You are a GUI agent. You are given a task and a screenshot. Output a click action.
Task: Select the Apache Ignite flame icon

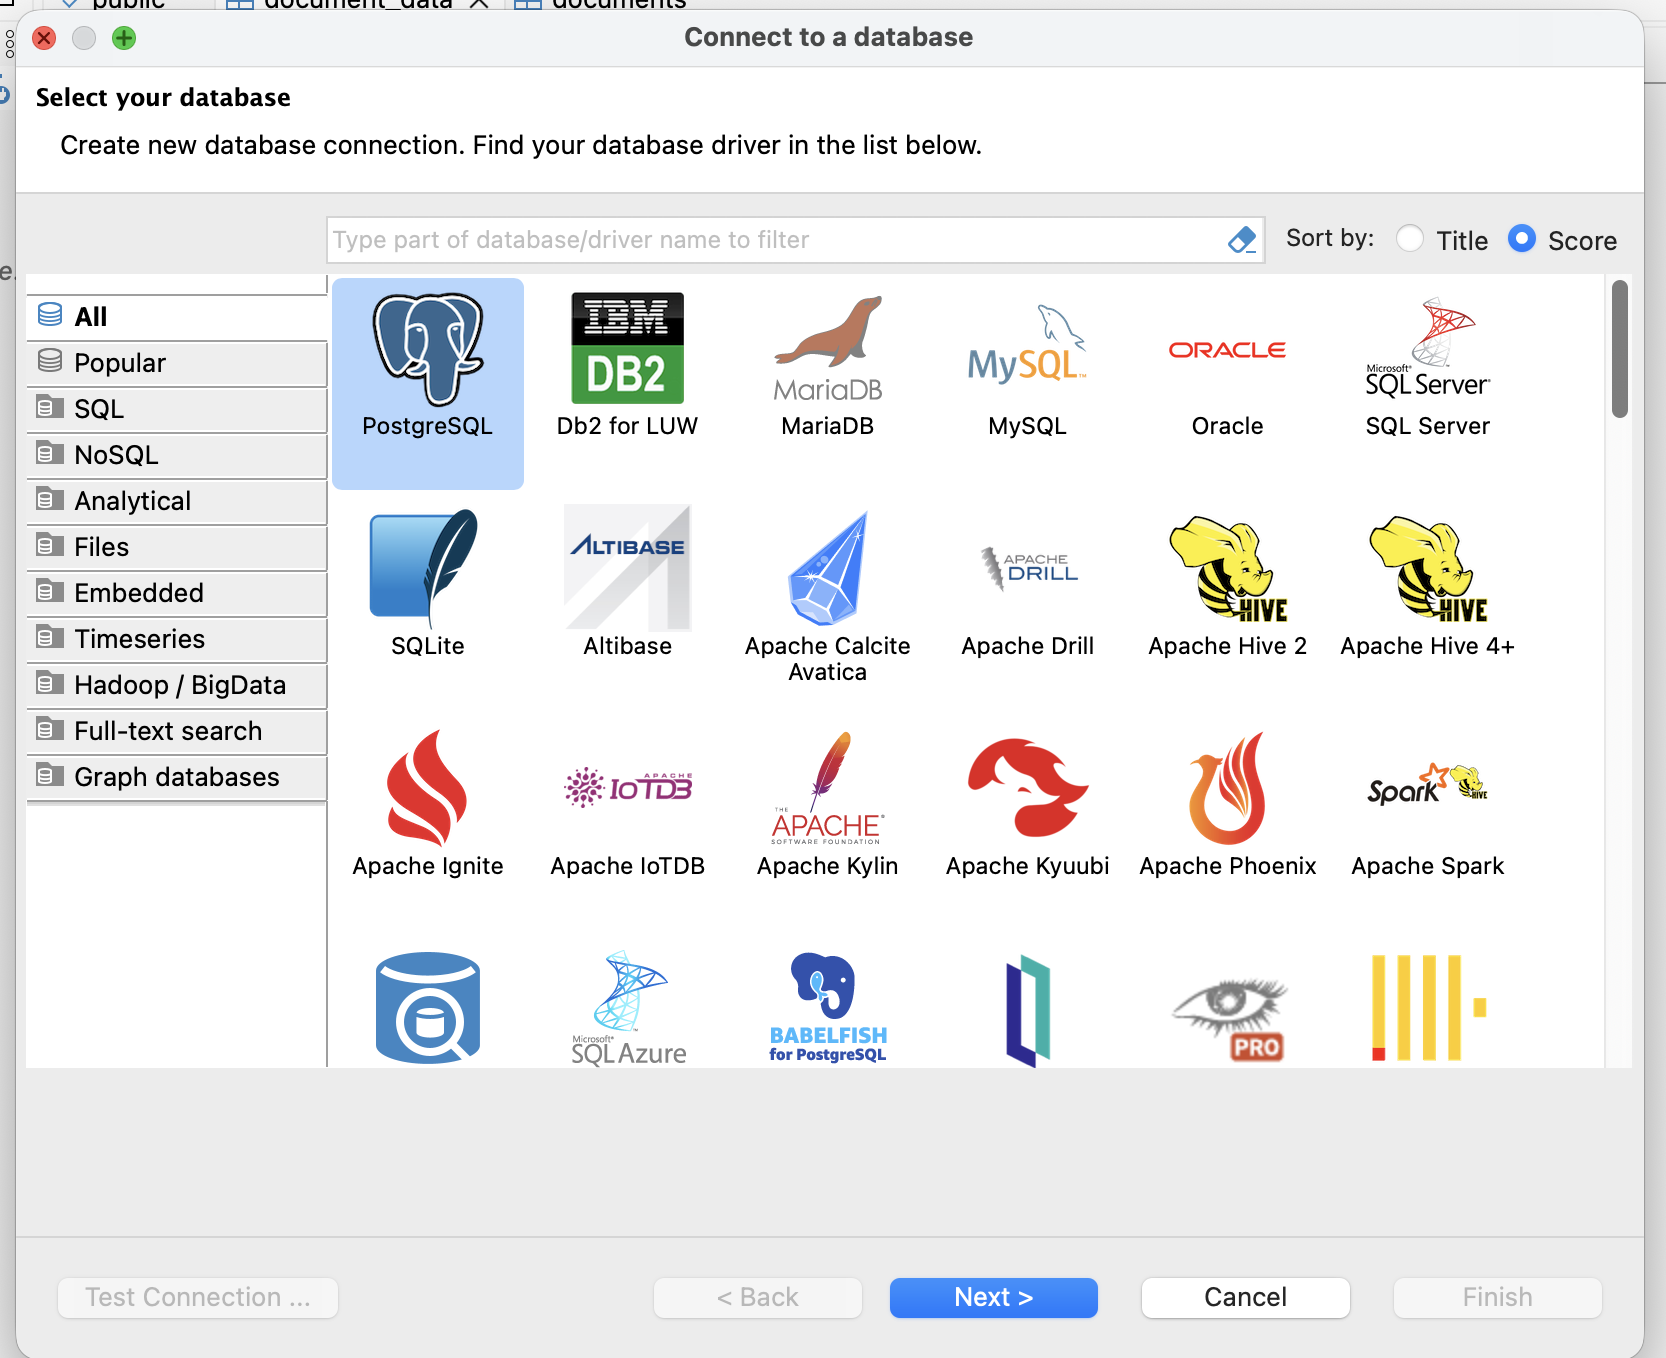[427, 790]
